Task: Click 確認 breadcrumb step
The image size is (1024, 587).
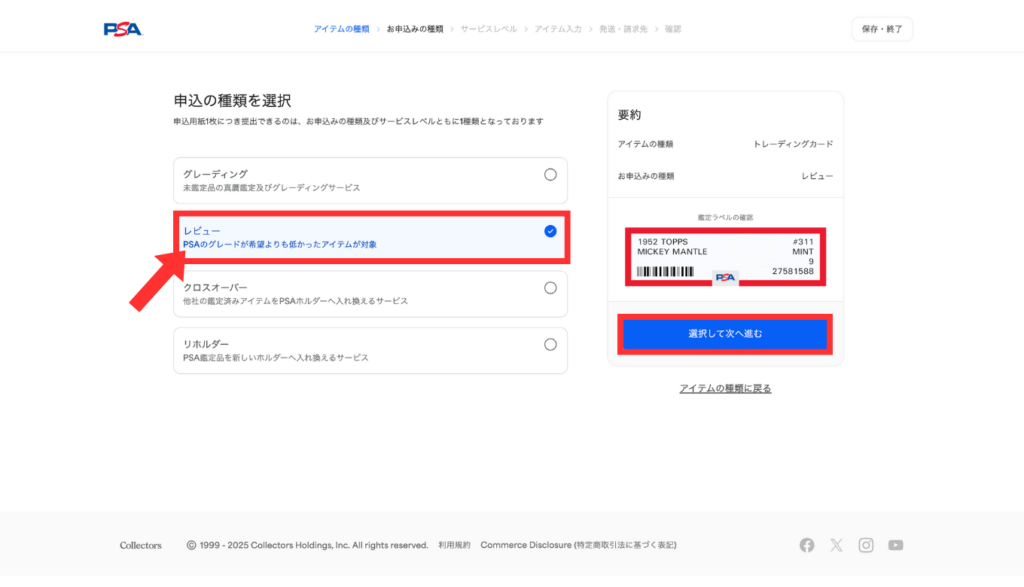Action: click(673, 29)
